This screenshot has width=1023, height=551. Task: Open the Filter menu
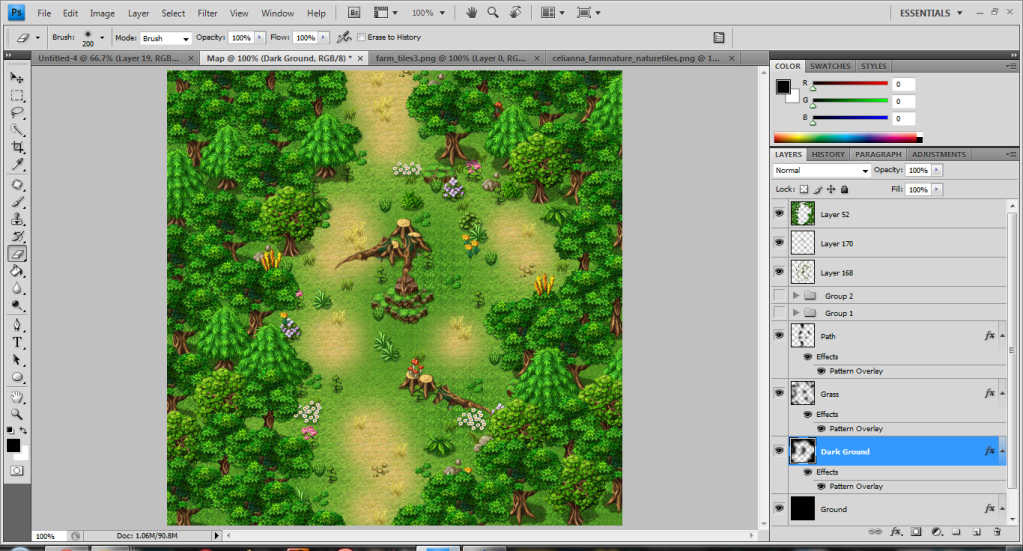pos(207,13)
